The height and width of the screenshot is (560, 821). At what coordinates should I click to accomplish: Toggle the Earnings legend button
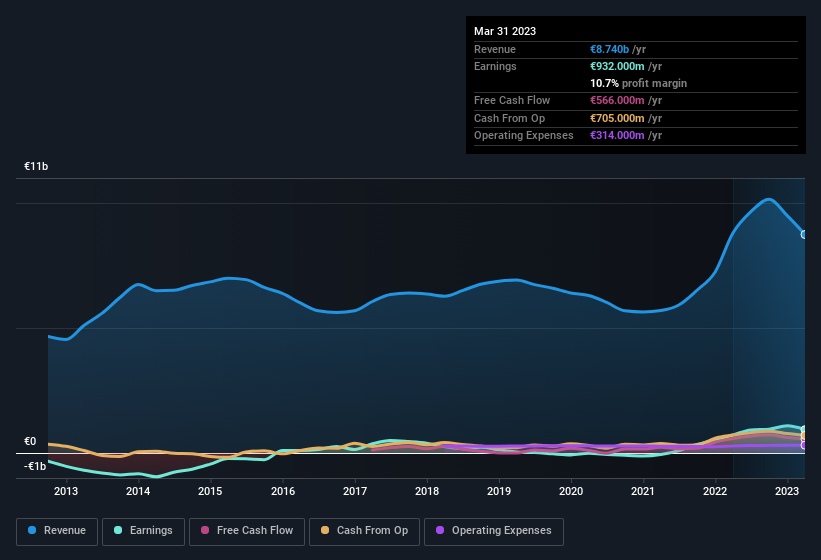(x=143, y=531)
